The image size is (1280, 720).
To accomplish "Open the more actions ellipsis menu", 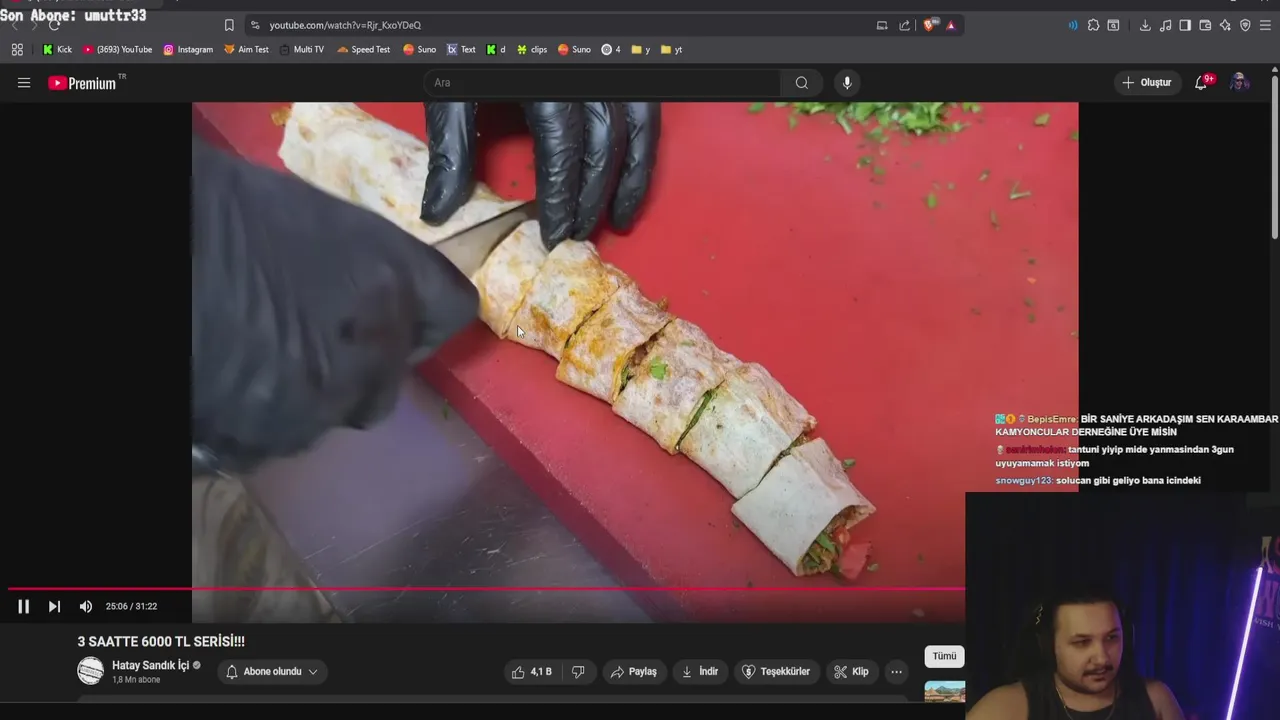I will pos(896,672).
